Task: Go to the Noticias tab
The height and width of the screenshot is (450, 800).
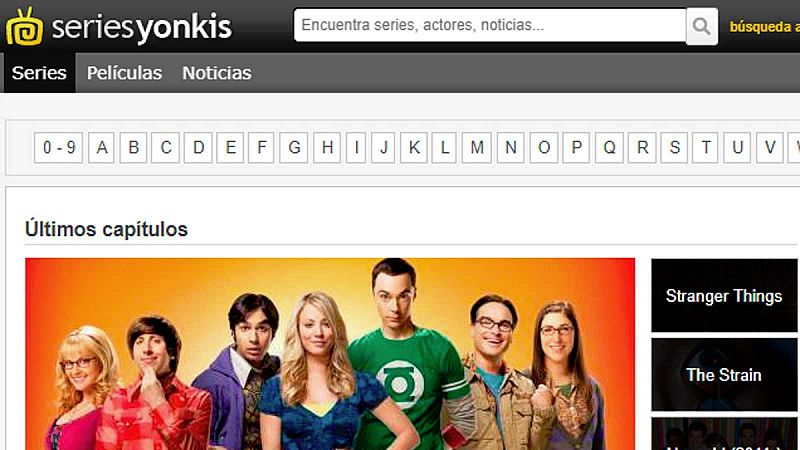Action: tap(217, 73)
